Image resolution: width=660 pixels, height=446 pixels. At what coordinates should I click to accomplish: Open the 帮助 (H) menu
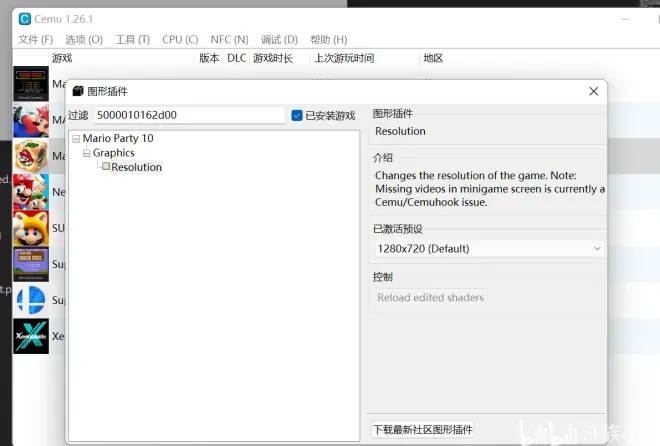click(329, 40)
